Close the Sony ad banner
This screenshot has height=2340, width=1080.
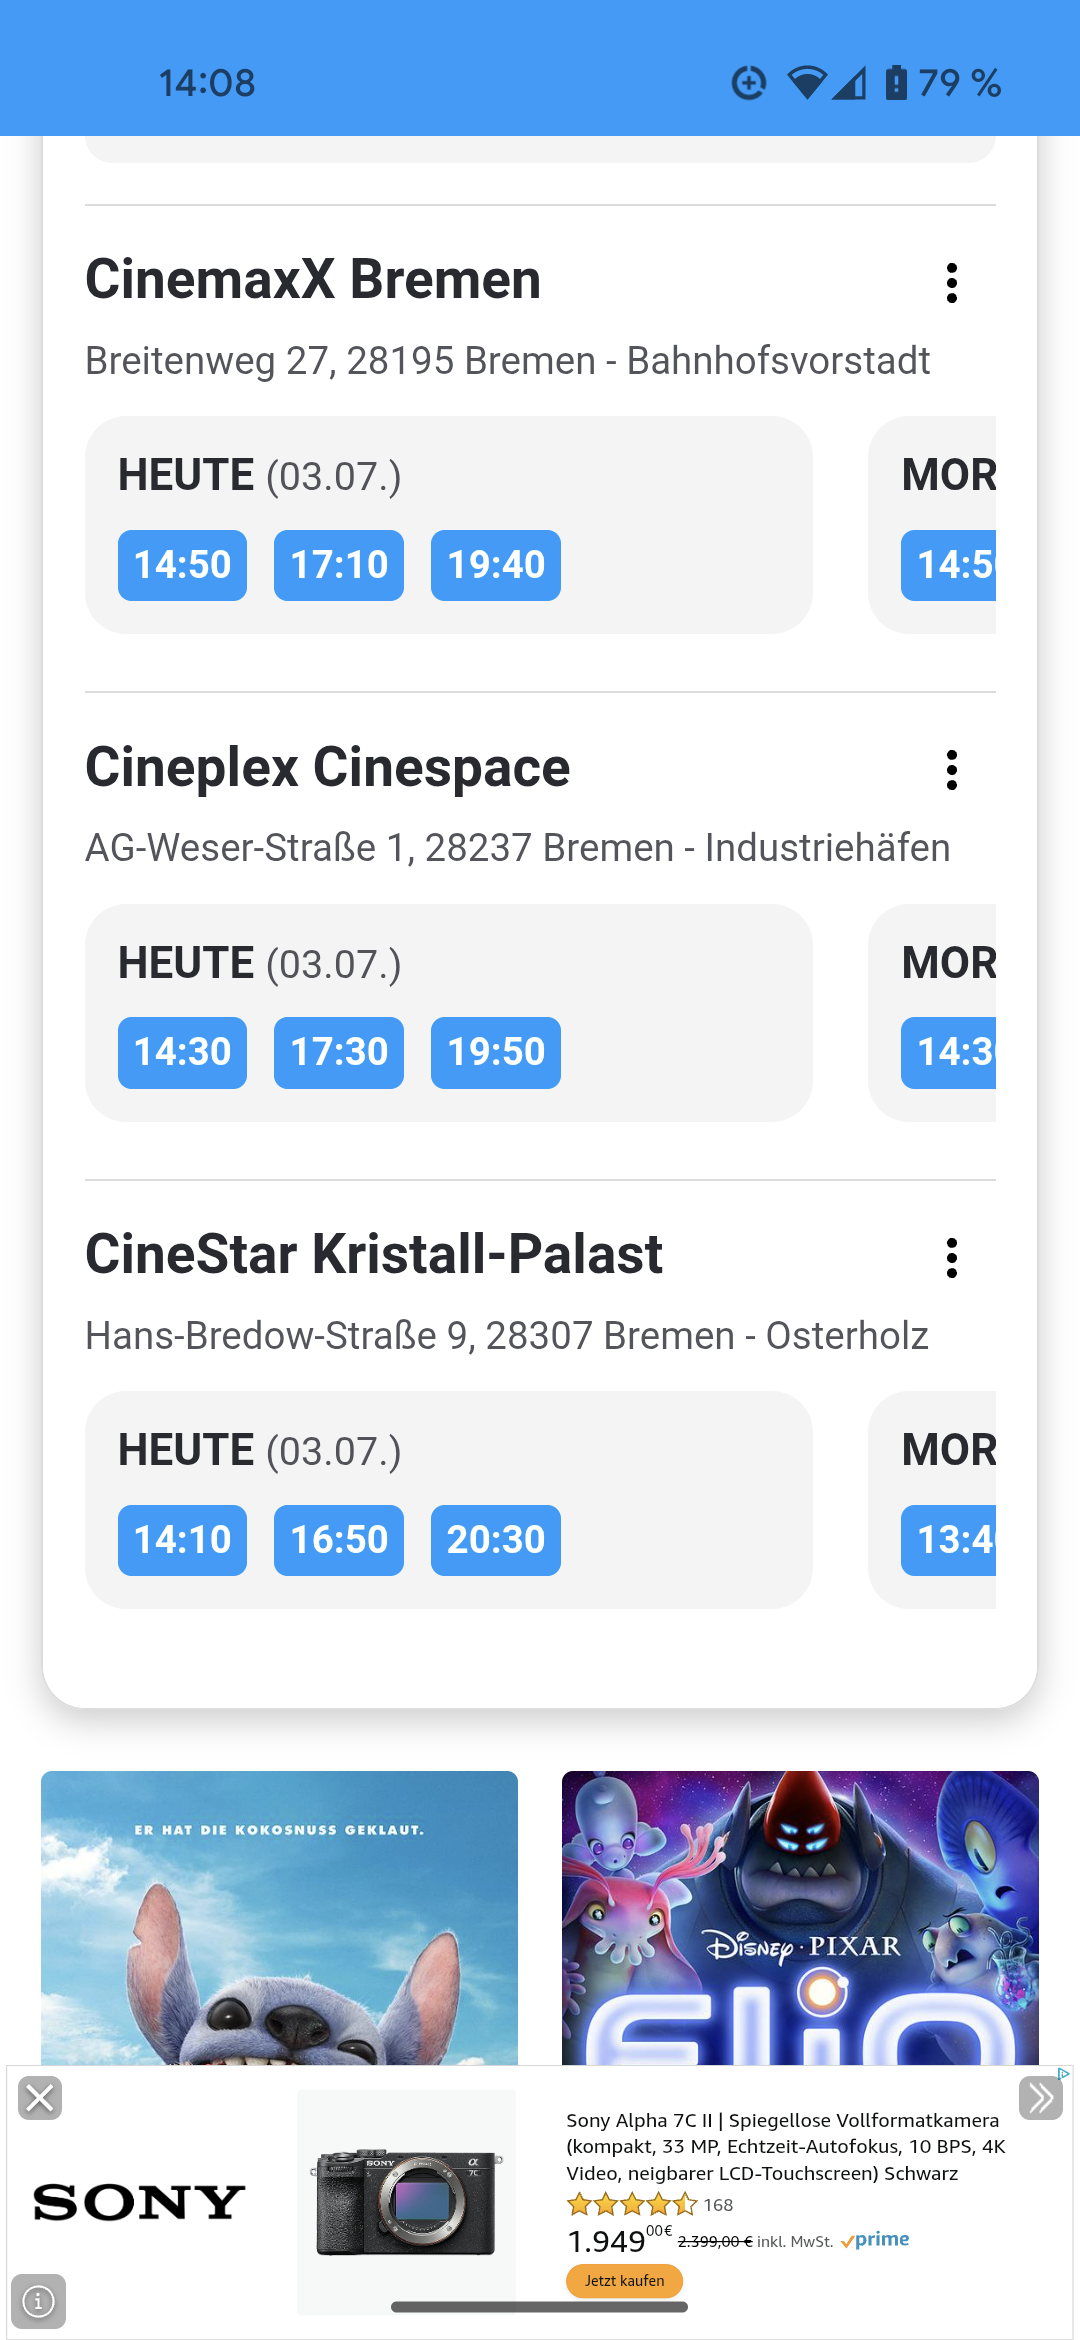(x=40, y=2098)
